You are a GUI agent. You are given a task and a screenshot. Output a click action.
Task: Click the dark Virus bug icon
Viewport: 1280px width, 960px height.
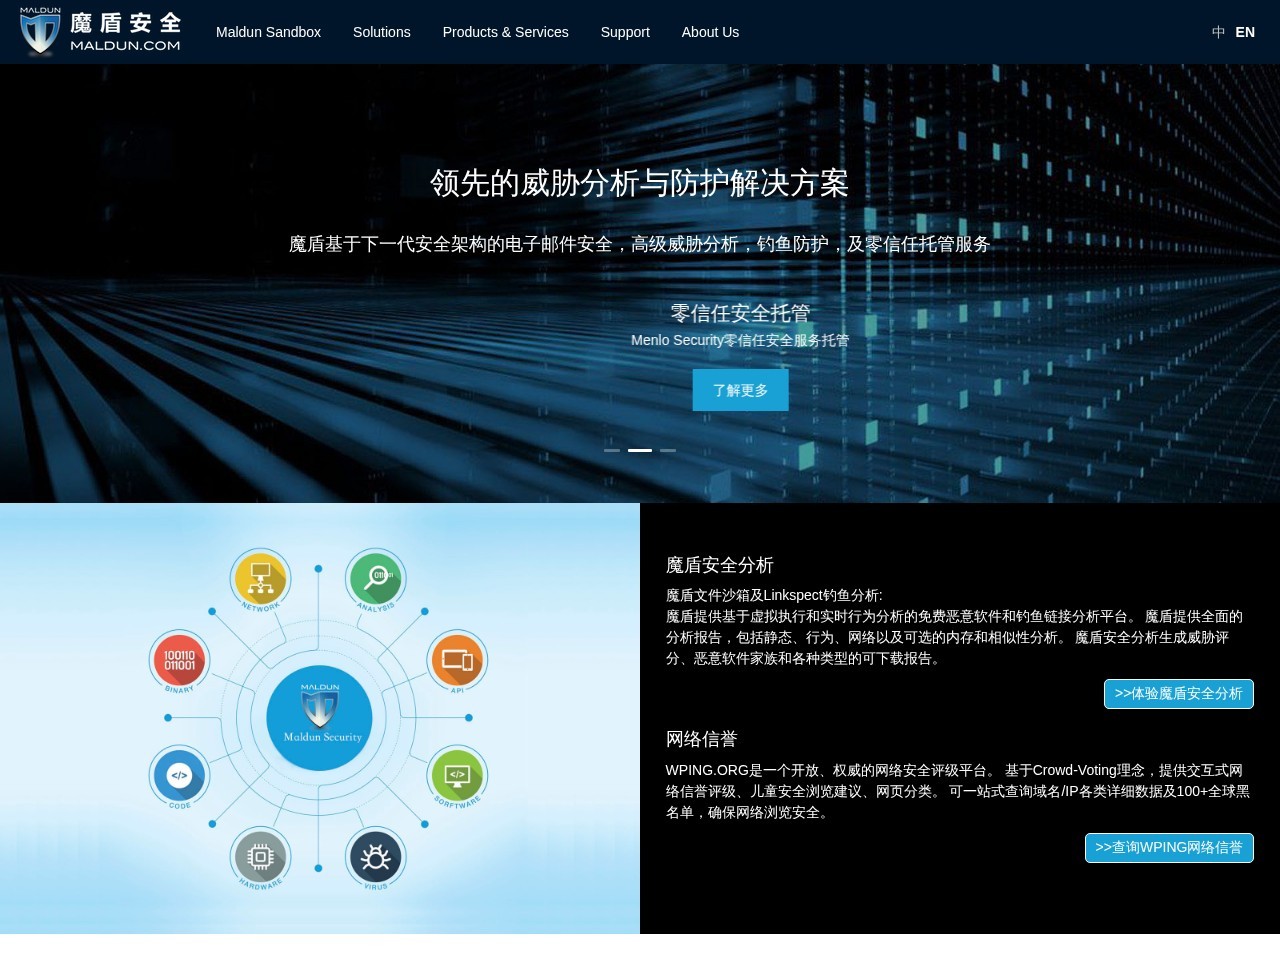tap(376, 856)
